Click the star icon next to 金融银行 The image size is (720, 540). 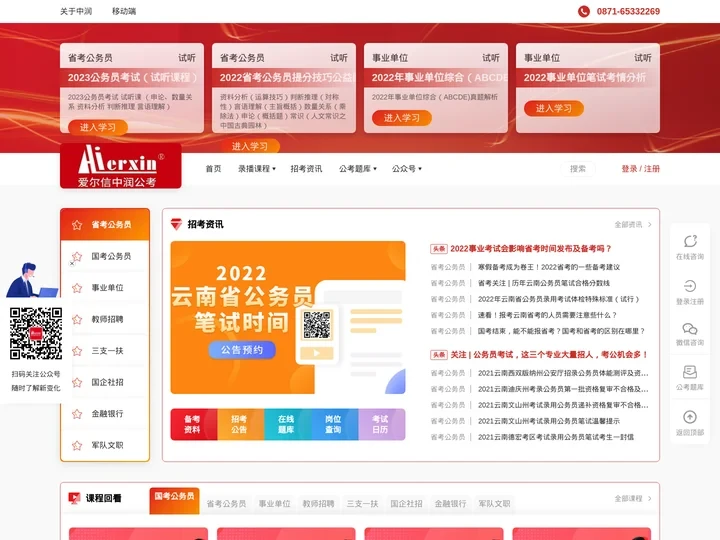click(77, 414)
